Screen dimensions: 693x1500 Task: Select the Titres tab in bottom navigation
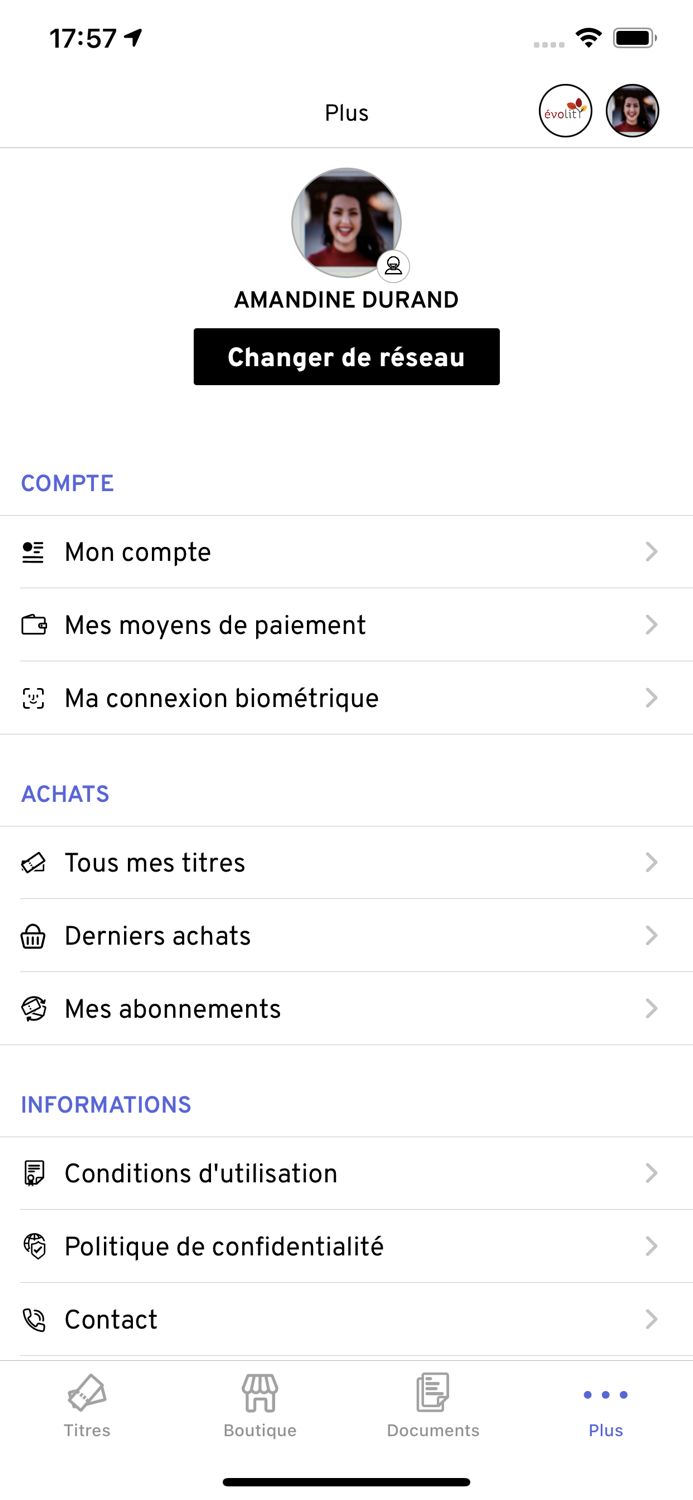[87, 1405]
